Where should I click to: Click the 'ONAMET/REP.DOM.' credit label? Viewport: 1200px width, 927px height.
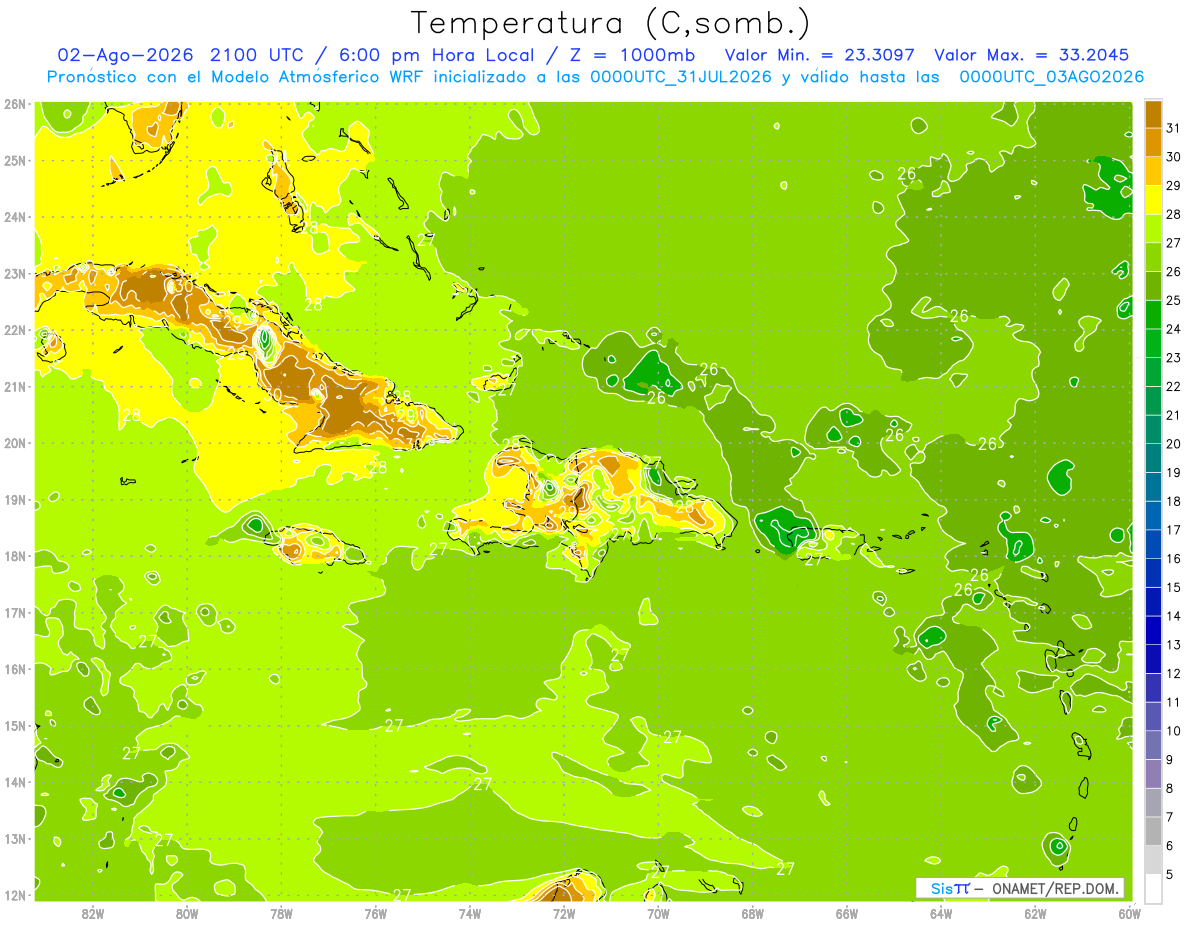coord(1054,888)
